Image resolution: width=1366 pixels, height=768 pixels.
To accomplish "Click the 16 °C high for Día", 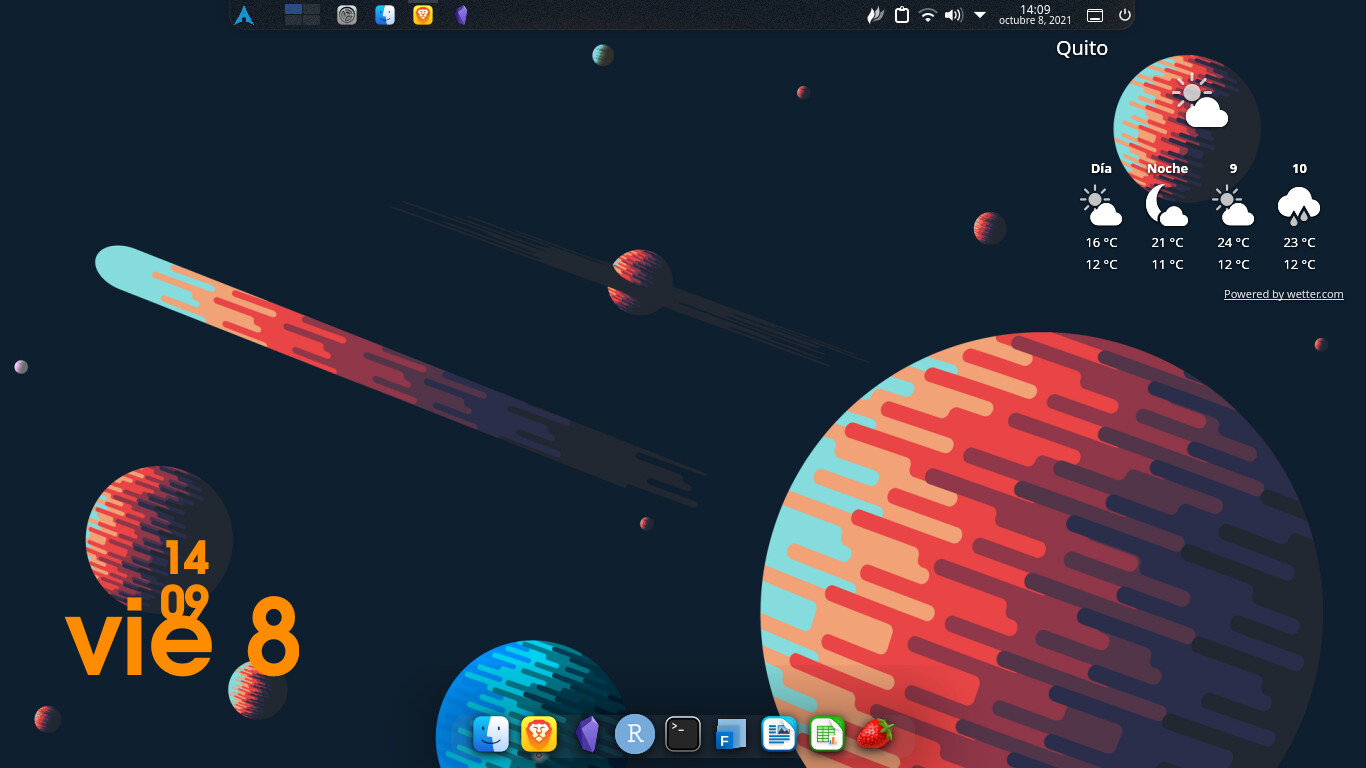I will click(1101, 243).
